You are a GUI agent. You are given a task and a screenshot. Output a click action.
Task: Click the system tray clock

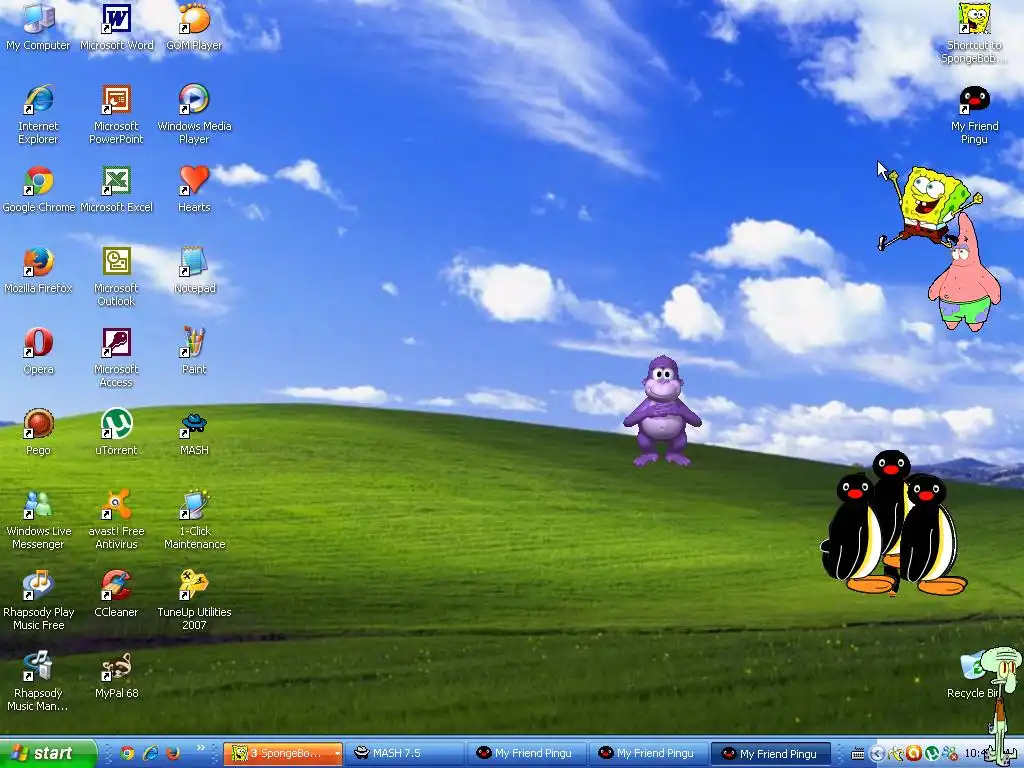coord(978,754)
